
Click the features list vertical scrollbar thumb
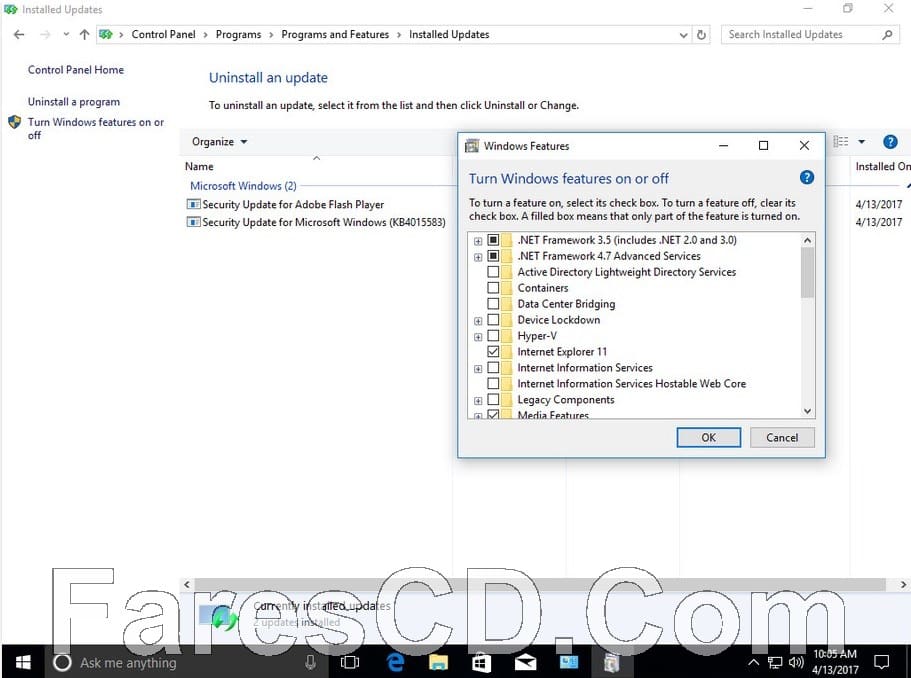coord(807,272)
